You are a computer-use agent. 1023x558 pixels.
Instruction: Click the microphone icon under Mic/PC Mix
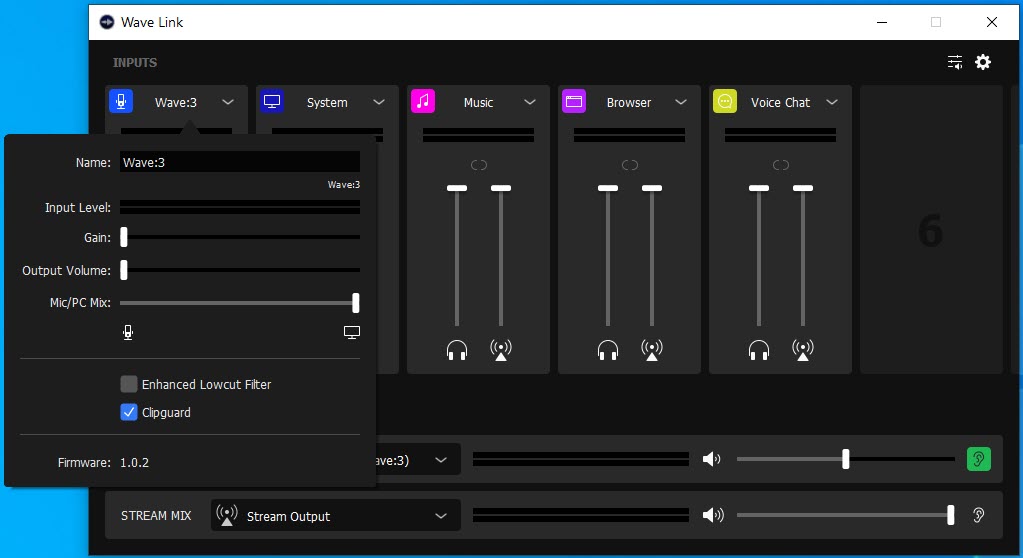click(x=128, y=333)
